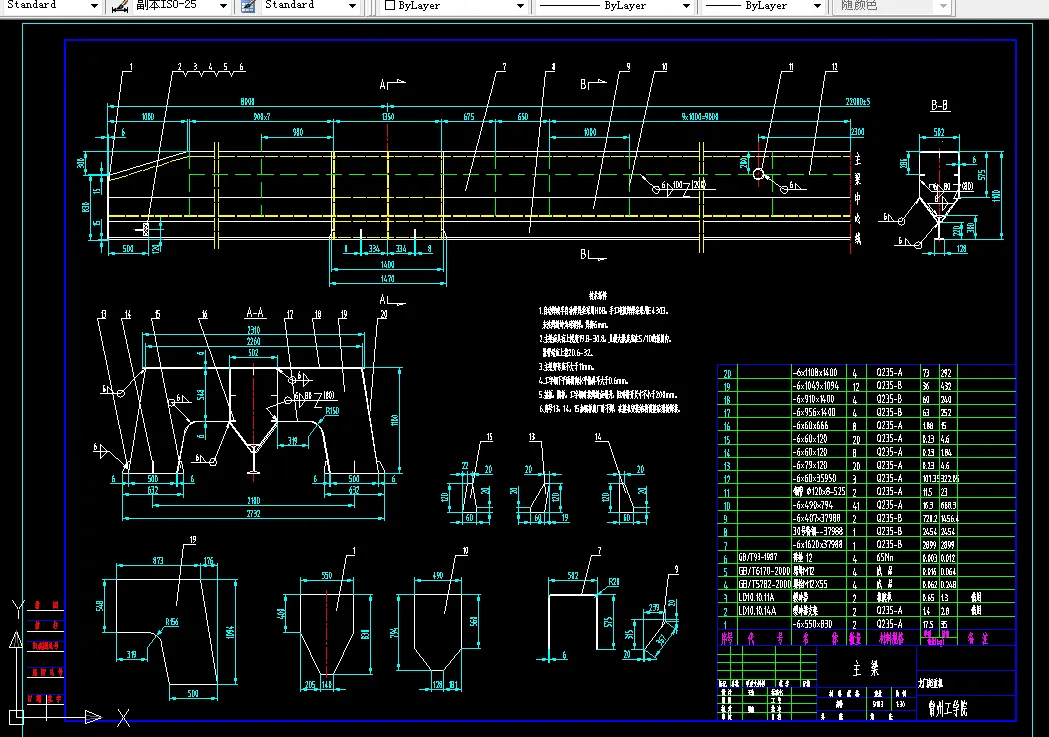The image size is (1049, 737).
Task: Select the circular hole under callout 11
Action: point(758,175)
